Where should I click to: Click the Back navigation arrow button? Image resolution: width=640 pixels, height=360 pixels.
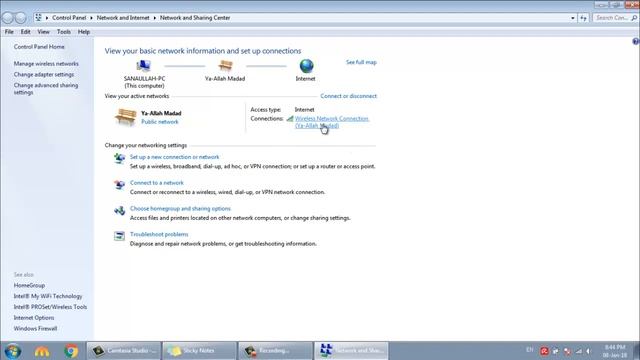[8, 18]
